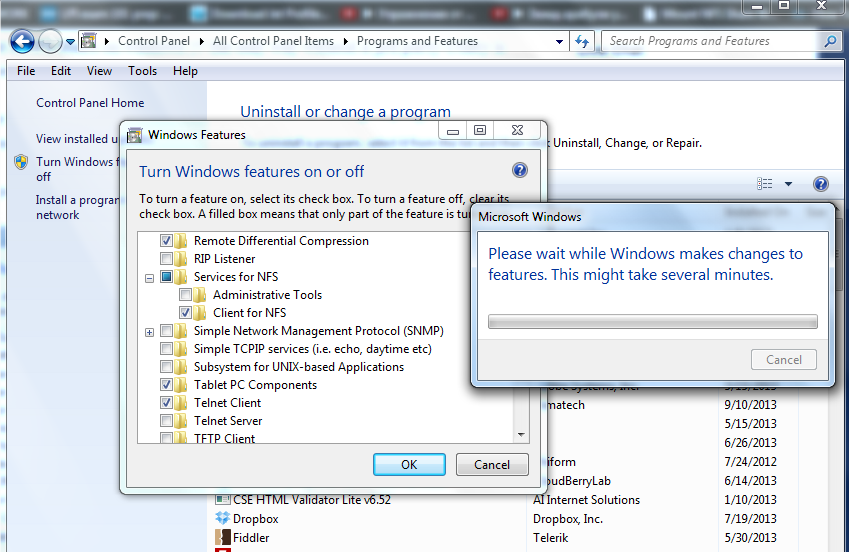Open recent pages dropdown beside nav arrows

coord(70,42)
